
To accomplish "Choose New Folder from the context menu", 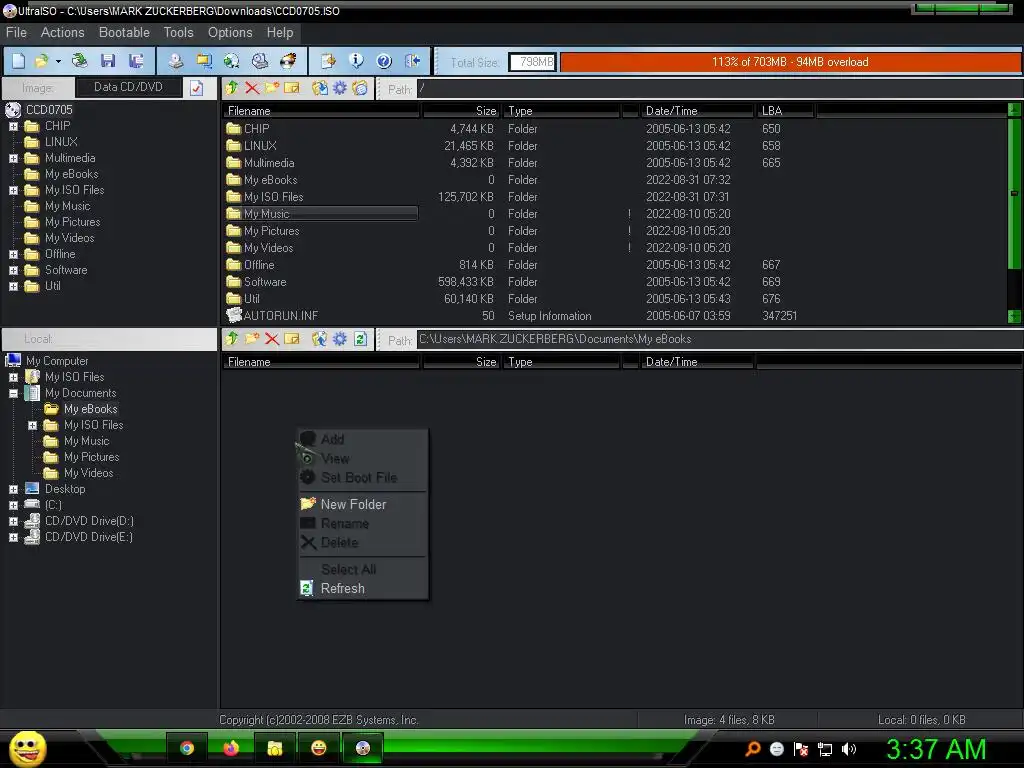I will click(362, 504).
